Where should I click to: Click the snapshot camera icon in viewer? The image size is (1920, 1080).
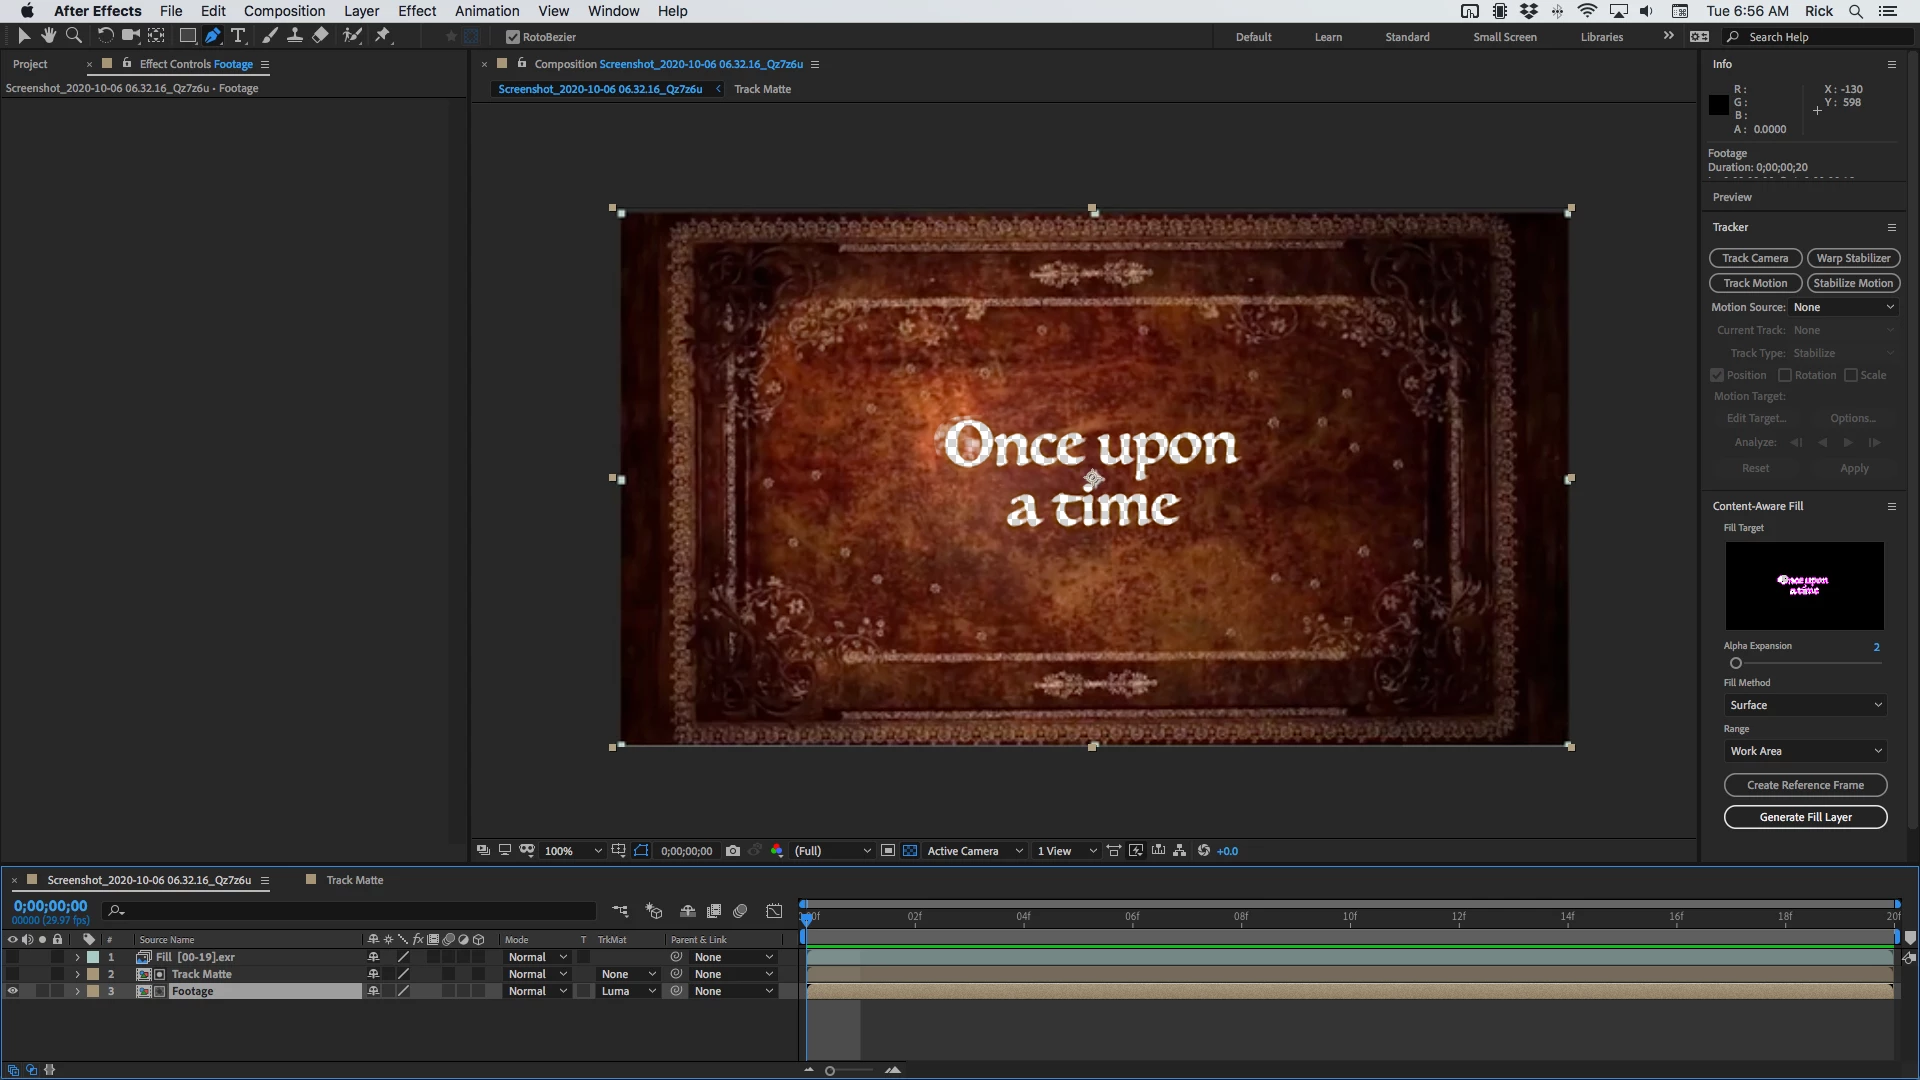[x=733, y=851]
